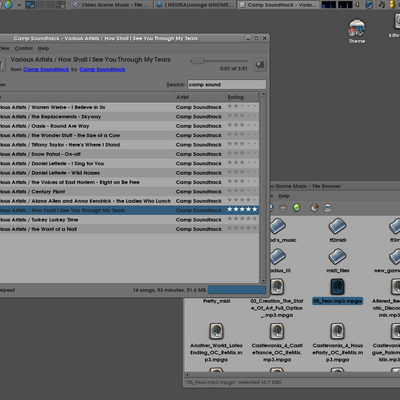
Task: Select song 'Warren Wiebe - I Believe in Us'
Action: tap(129, 107)
